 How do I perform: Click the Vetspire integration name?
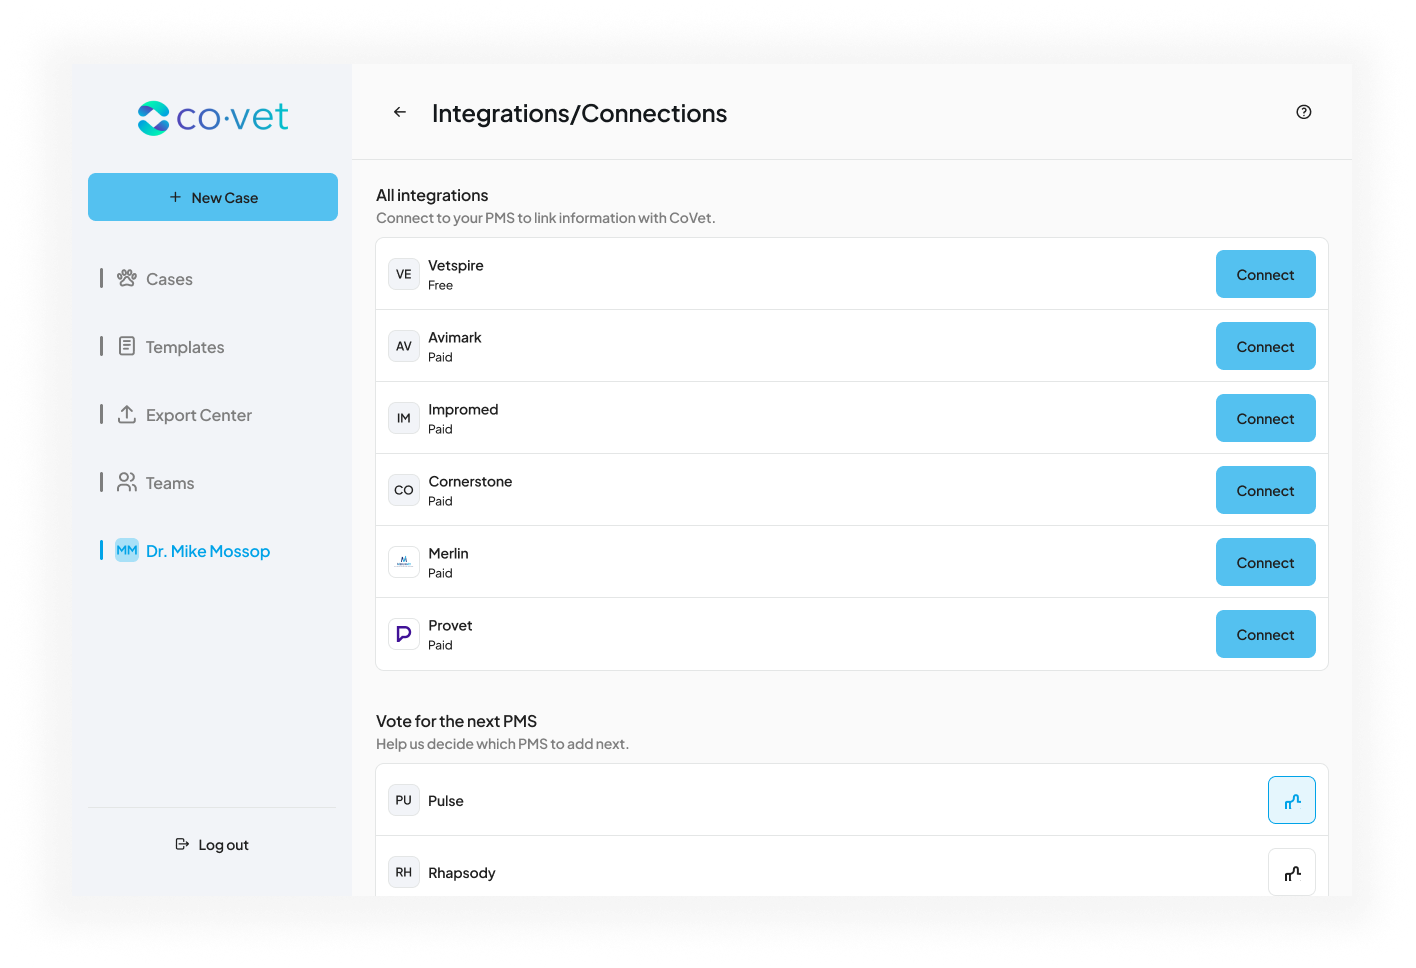click(456, 265)
